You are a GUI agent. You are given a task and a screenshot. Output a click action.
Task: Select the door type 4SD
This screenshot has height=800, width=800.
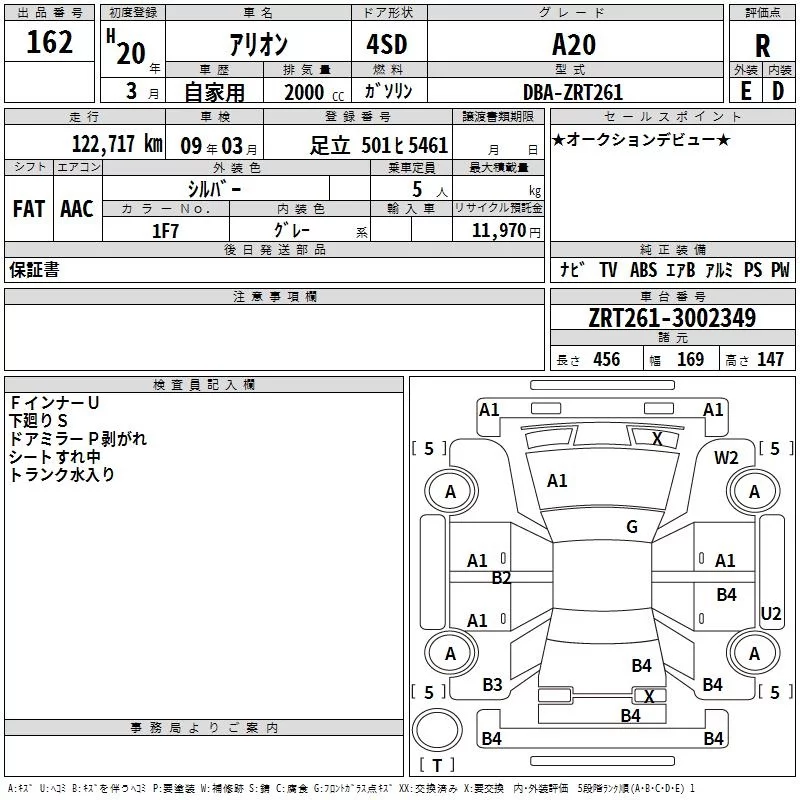pos(387,44)
